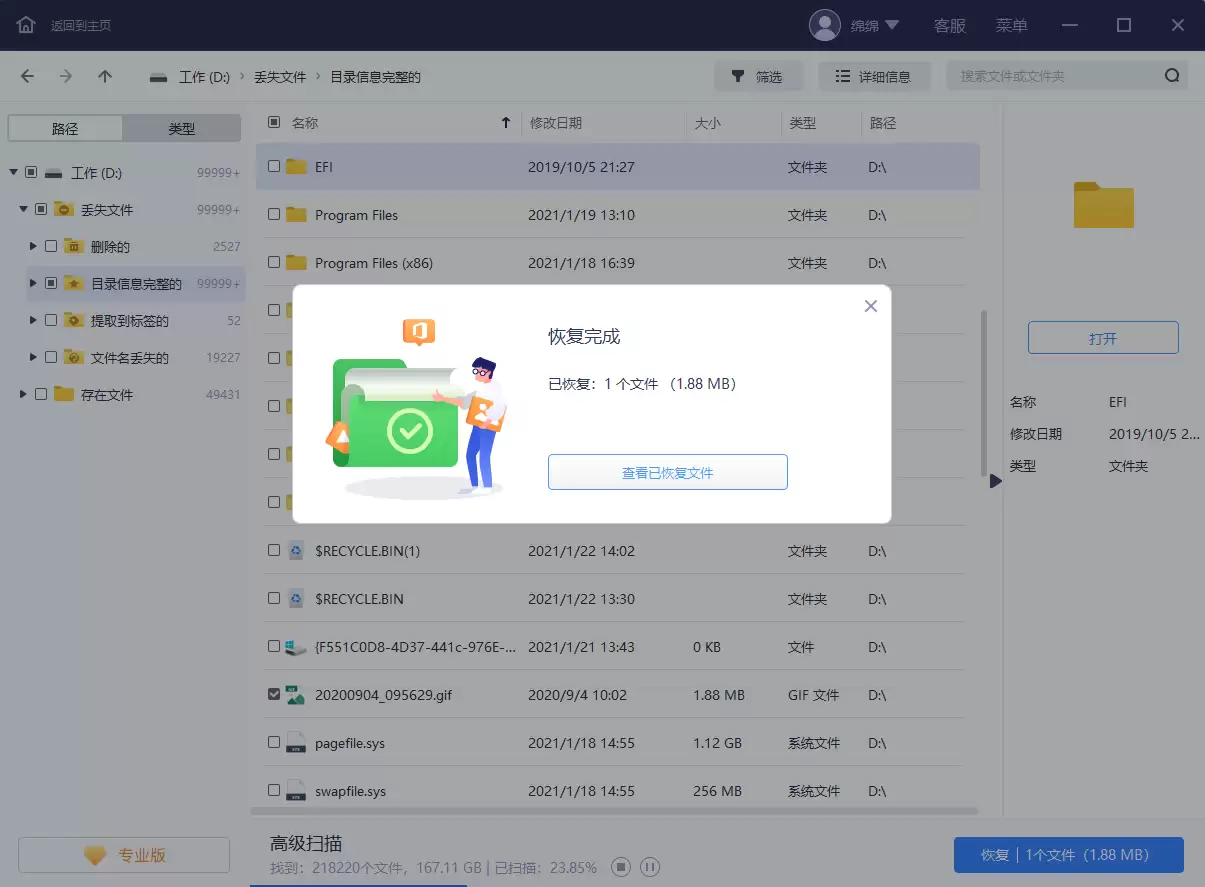Click the 专业版 crown upgrade icon
Viewport: 1205px width, 887px height.
(94, 855)
